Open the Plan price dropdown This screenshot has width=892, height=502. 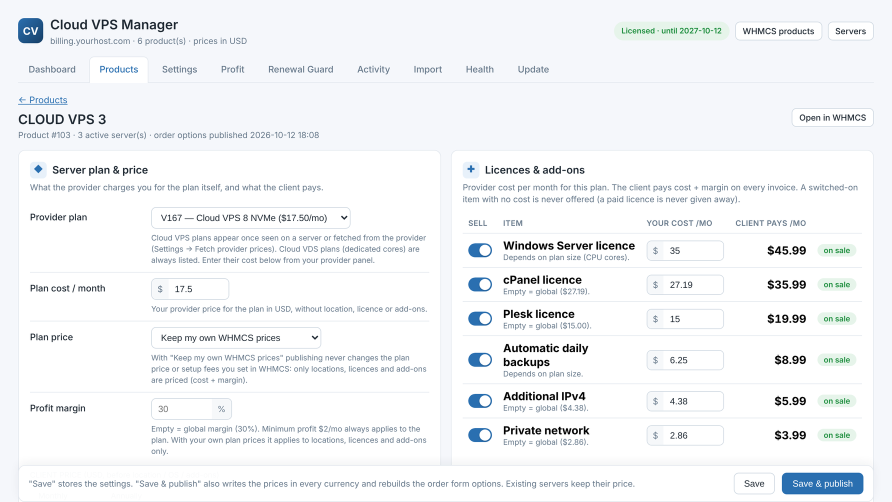tap(236, 338)
